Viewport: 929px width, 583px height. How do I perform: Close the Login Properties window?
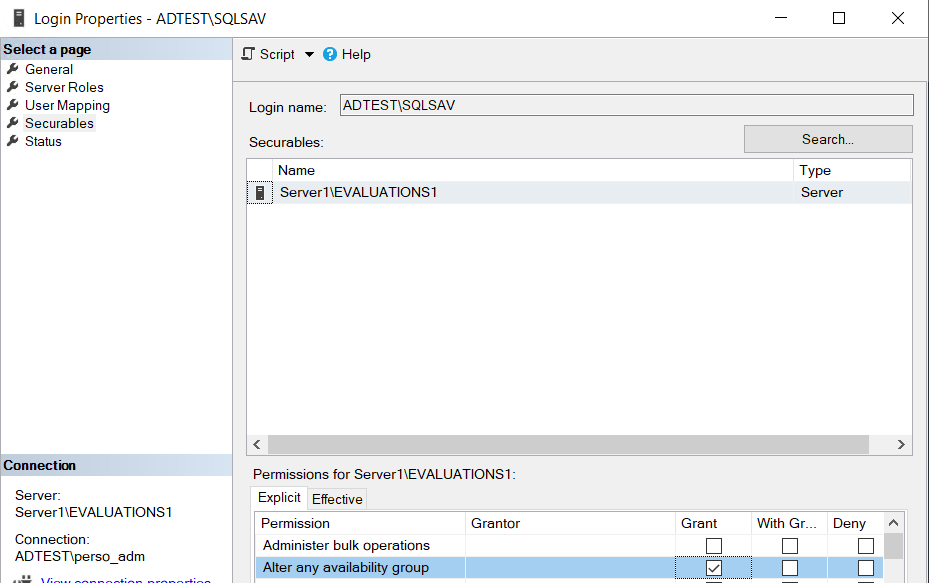(898, 18)
